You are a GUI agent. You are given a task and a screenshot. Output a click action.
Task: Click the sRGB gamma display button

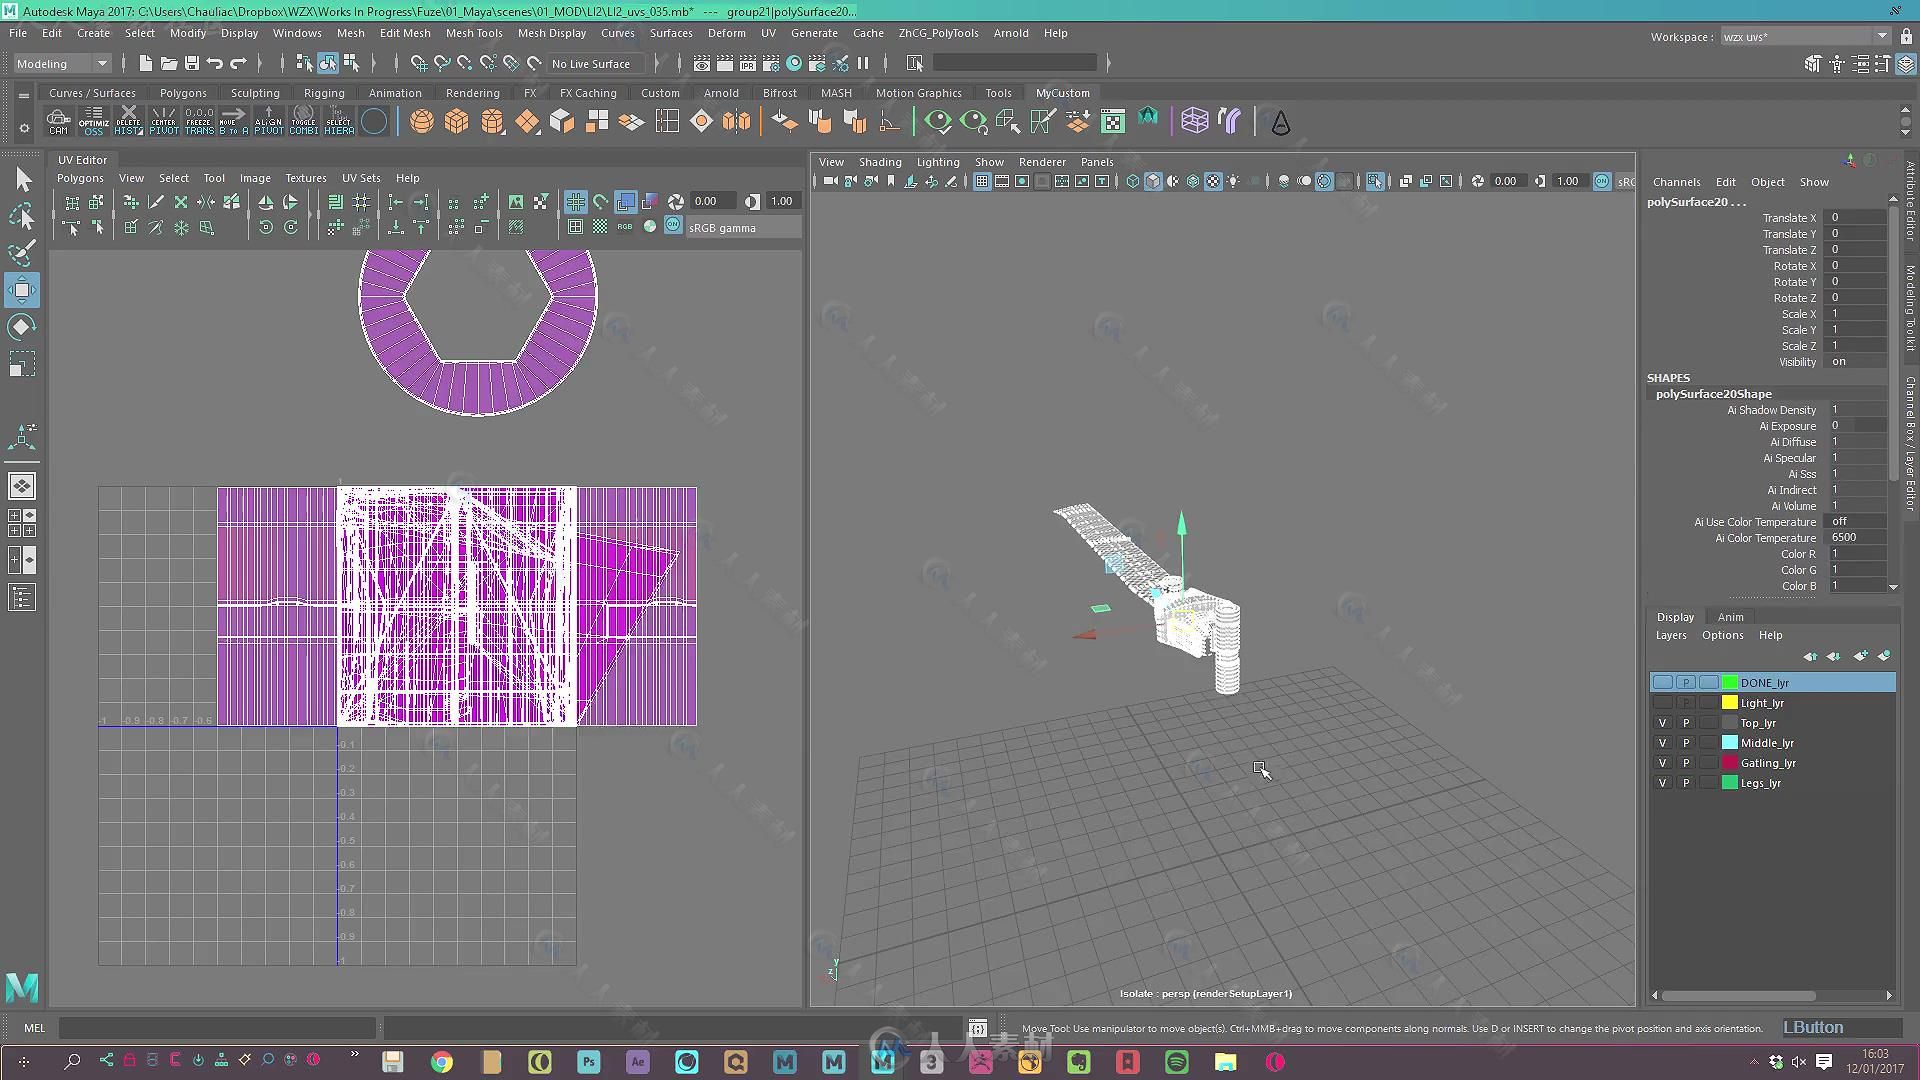[x=671, y=225]
